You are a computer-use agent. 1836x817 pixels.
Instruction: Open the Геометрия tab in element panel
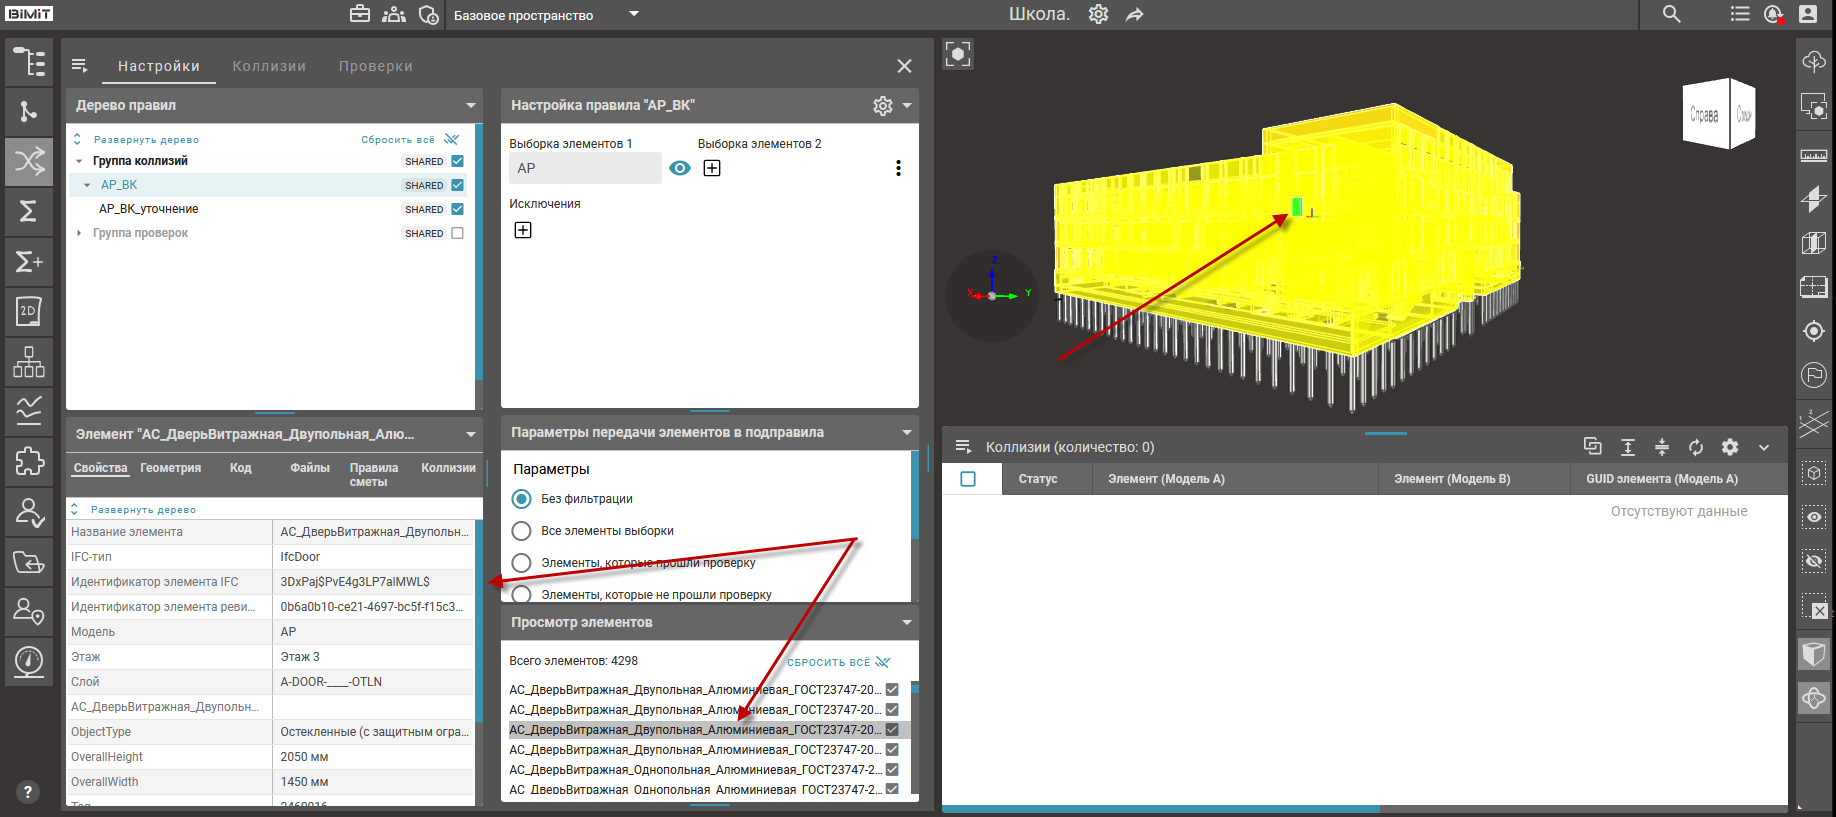click(x=170, y=468)
